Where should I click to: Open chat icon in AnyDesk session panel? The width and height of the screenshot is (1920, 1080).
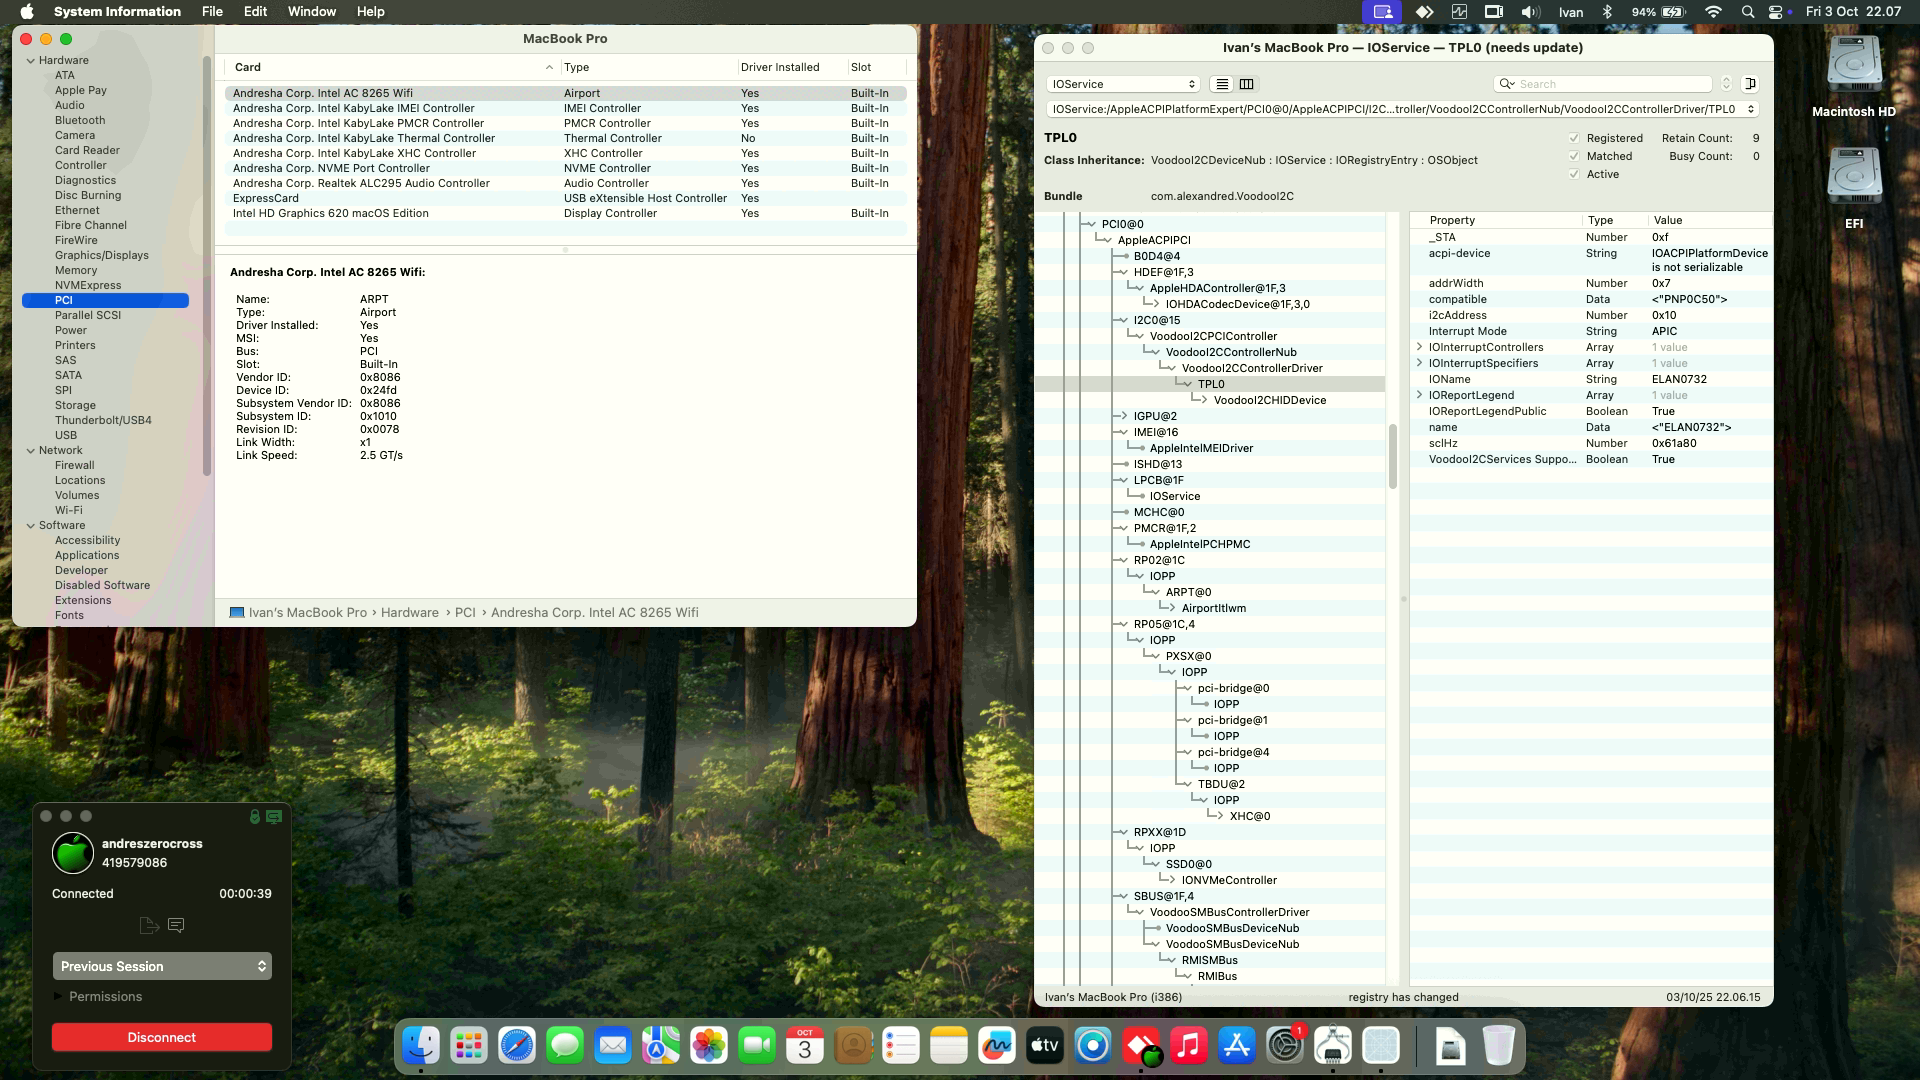click(176, 925)
